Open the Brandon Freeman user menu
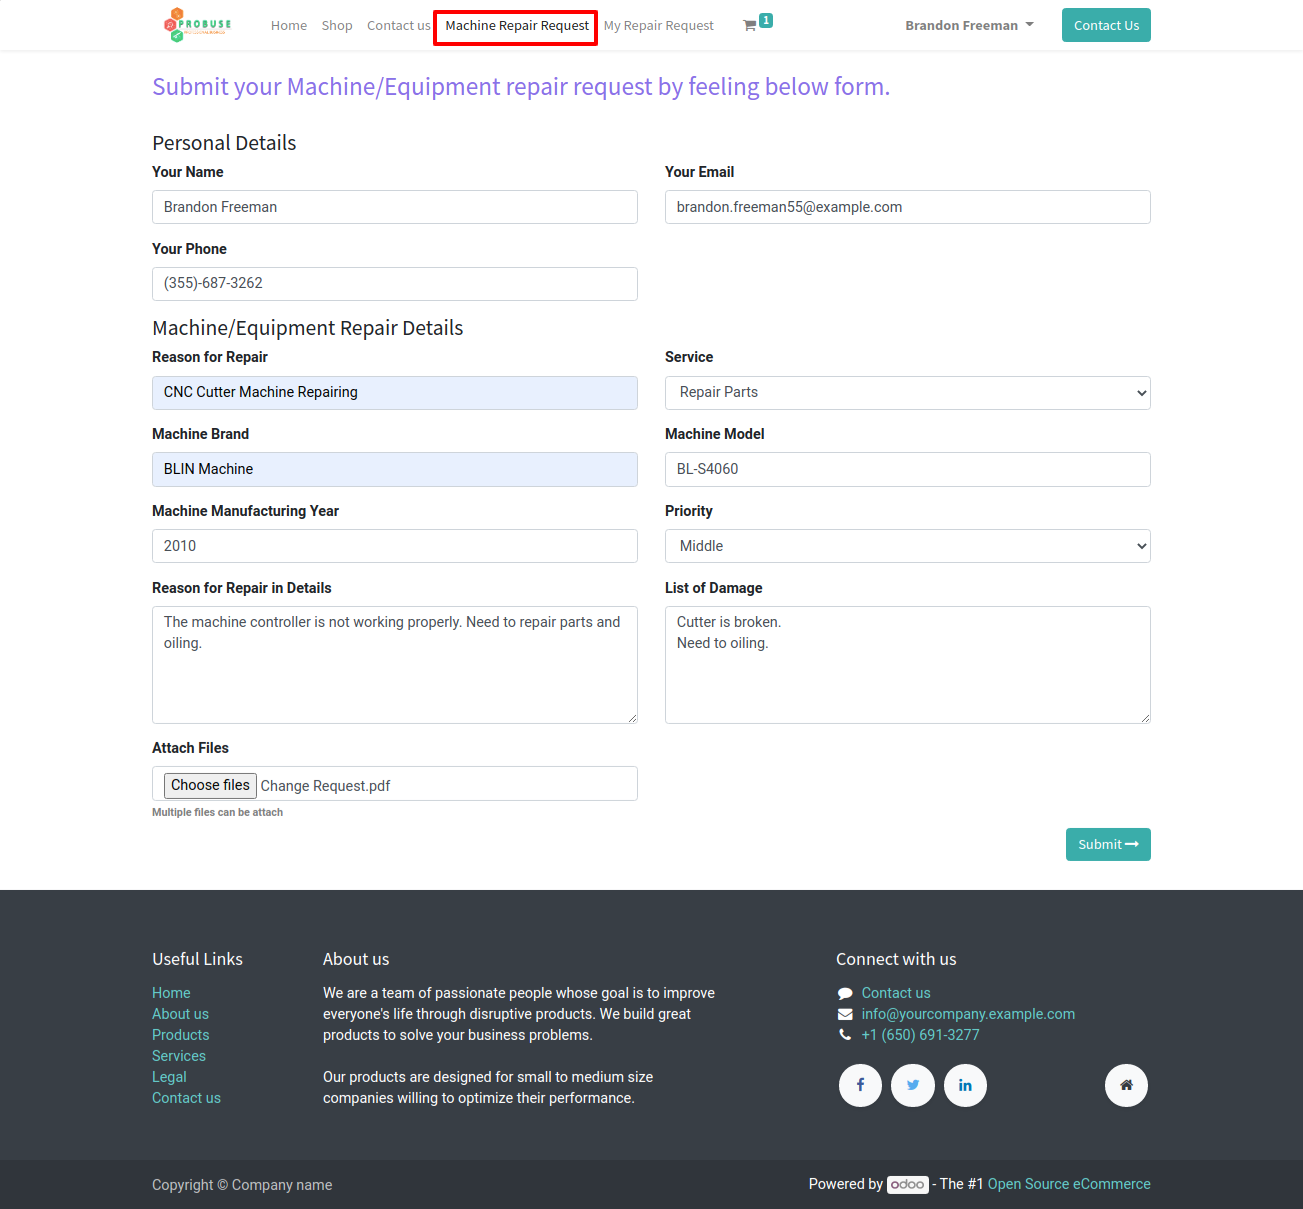Viewport: 1303px width, 1209px height. [969, 26]
